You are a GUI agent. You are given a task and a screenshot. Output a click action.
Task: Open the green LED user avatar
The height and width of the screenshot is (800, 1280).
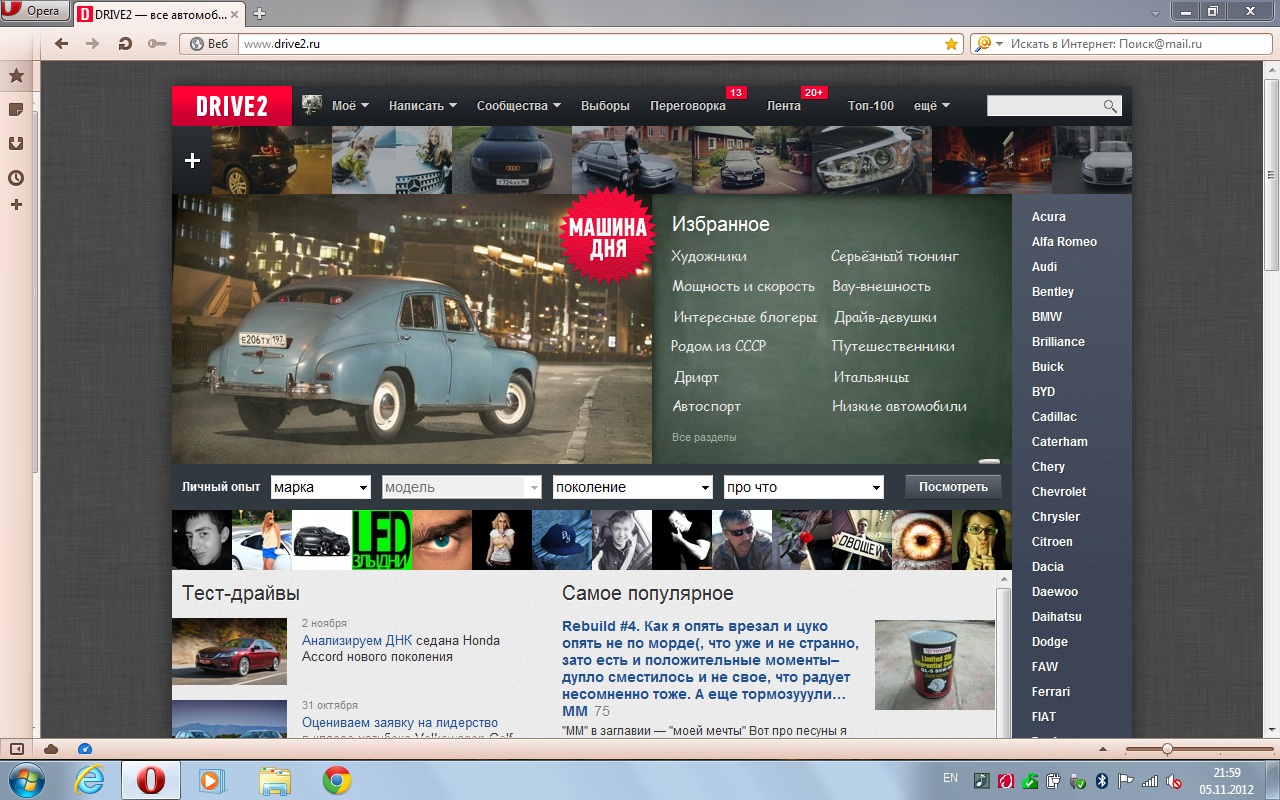382,540
